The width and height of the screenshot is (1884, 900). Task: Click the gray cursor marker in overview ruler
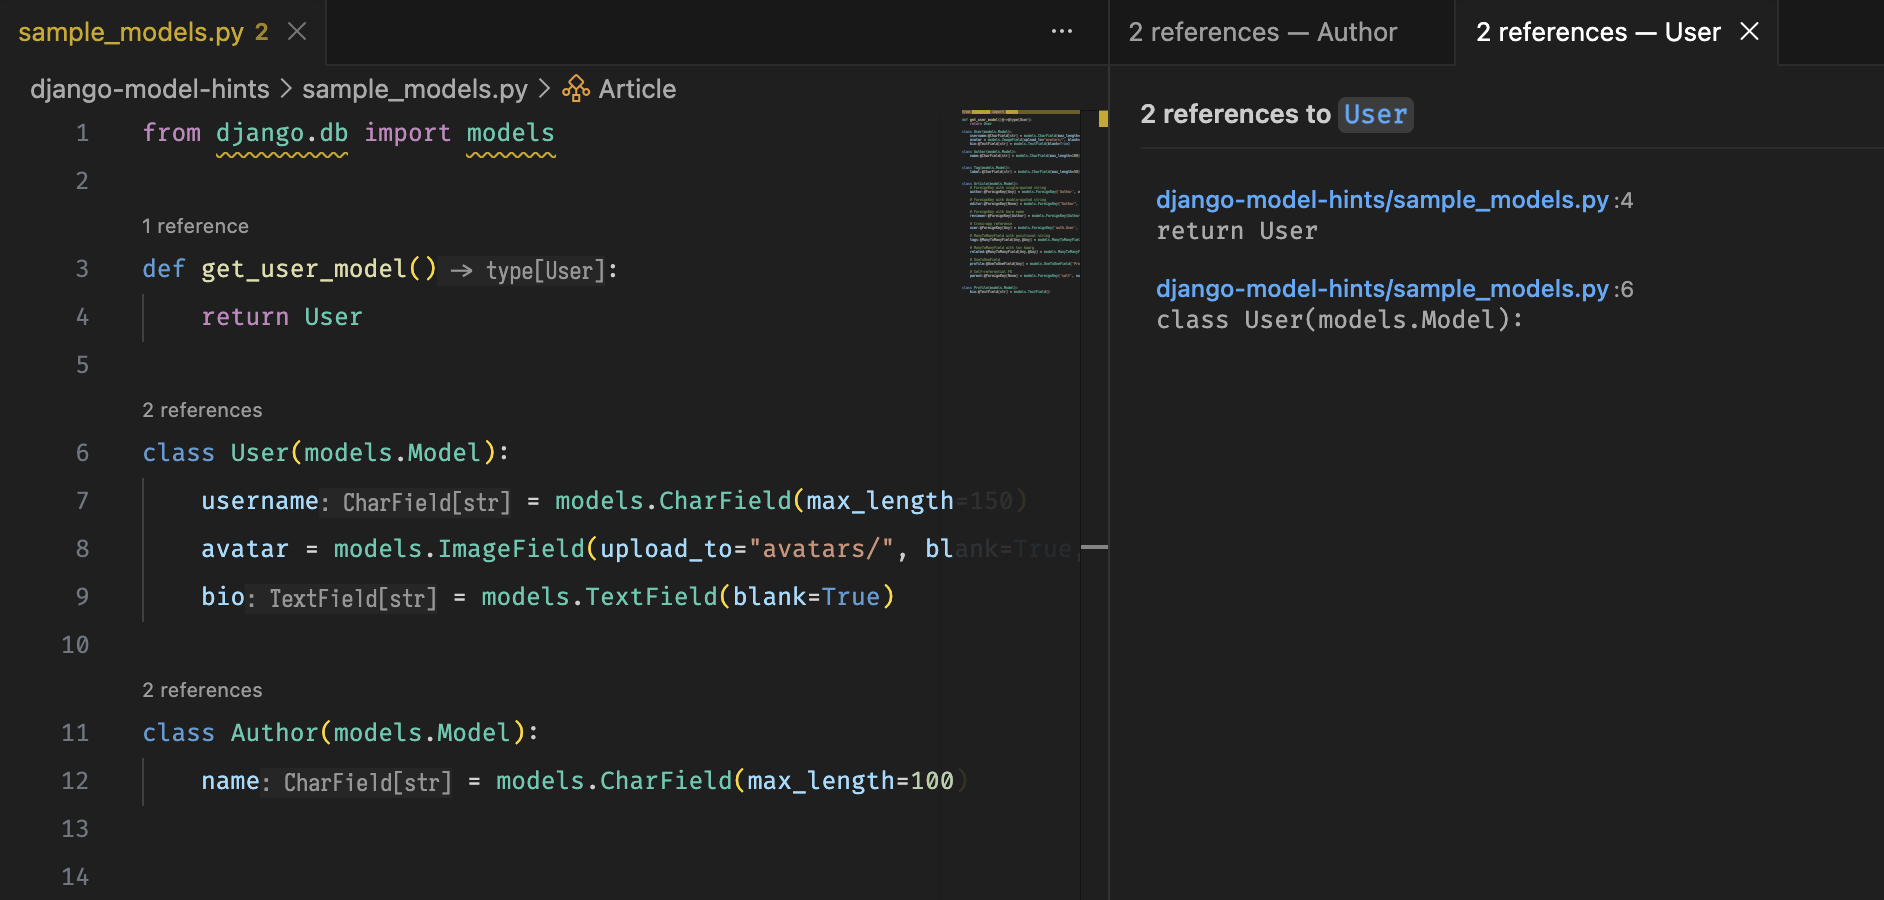1095,547
